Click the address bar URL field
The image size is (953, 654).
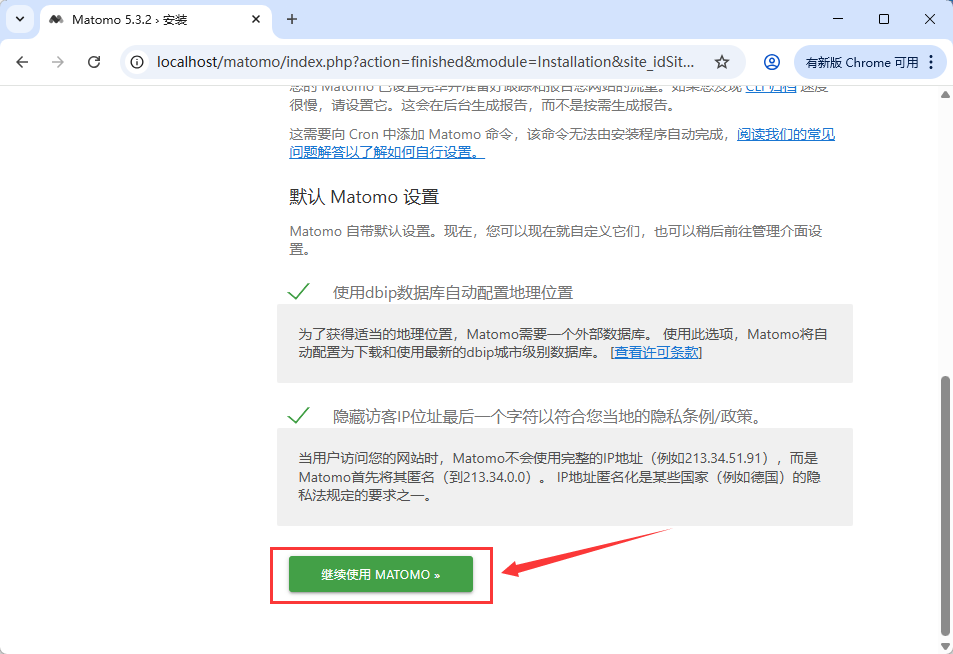(425, 62)
